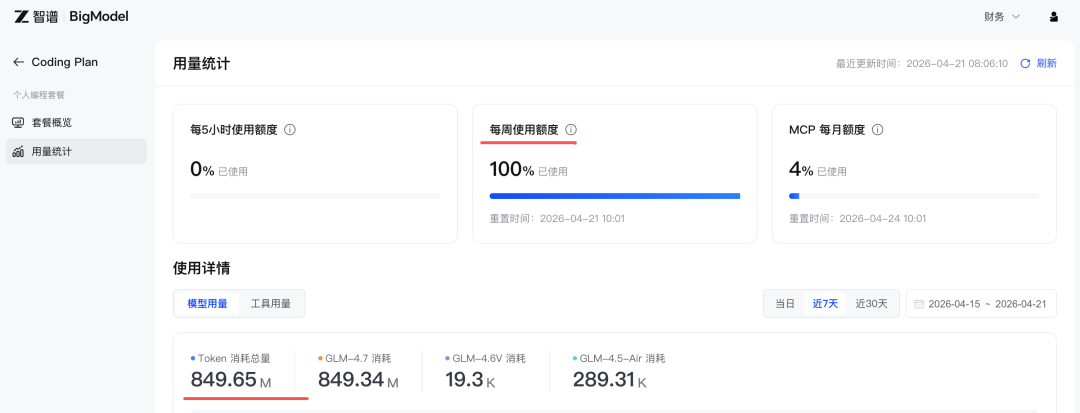
Task: Click the back arrow beside Coding Plan
Action: pos(19,62)
